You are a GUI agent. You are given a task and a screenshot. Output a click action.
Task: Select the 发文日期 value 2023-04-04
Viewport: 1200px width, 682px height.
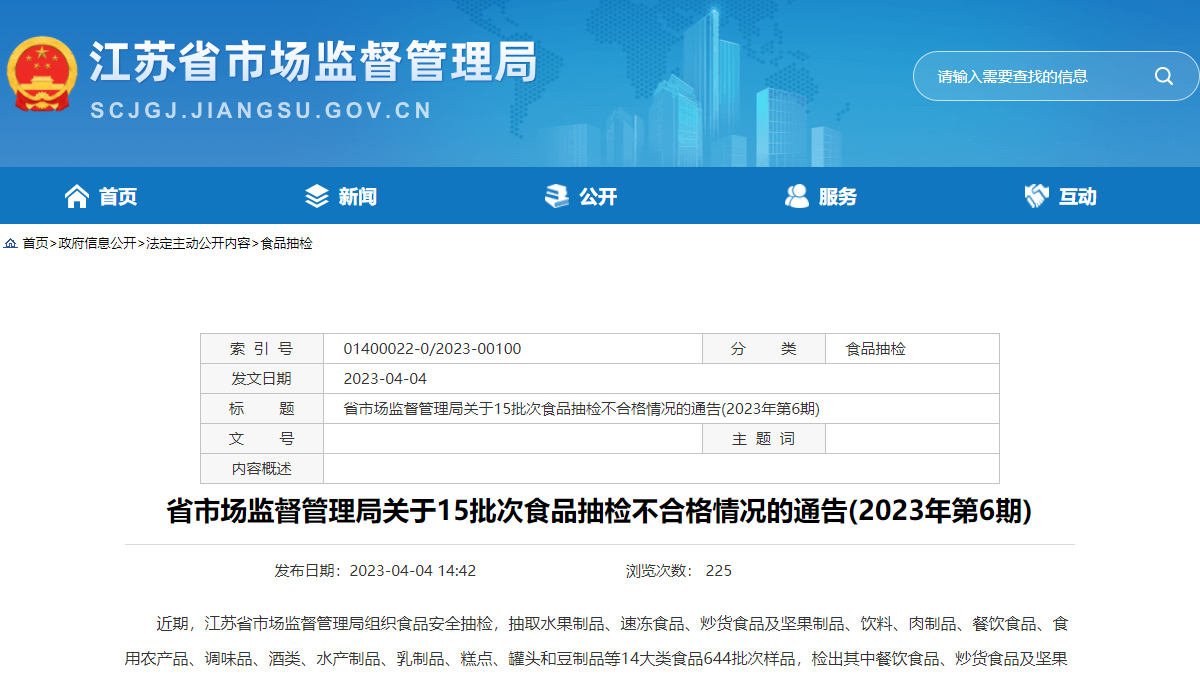385,379
